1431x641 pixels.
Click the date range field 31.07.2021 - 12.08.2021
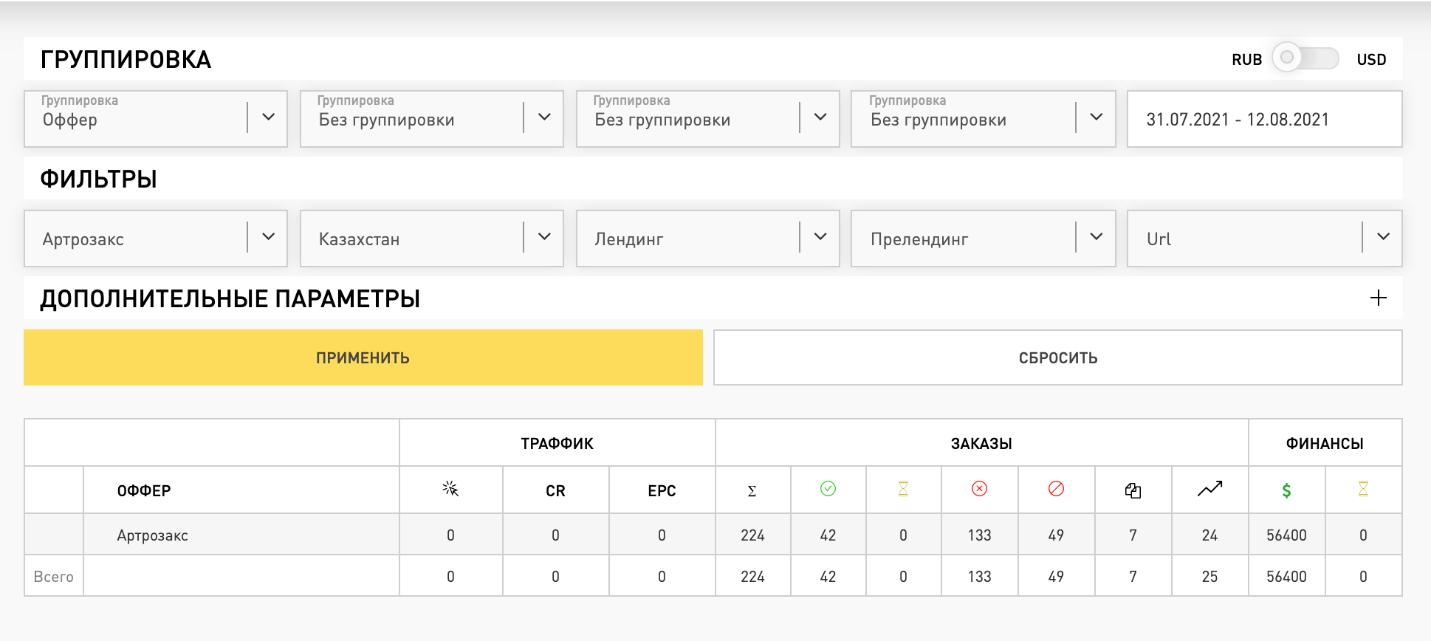coord(1265,119)
